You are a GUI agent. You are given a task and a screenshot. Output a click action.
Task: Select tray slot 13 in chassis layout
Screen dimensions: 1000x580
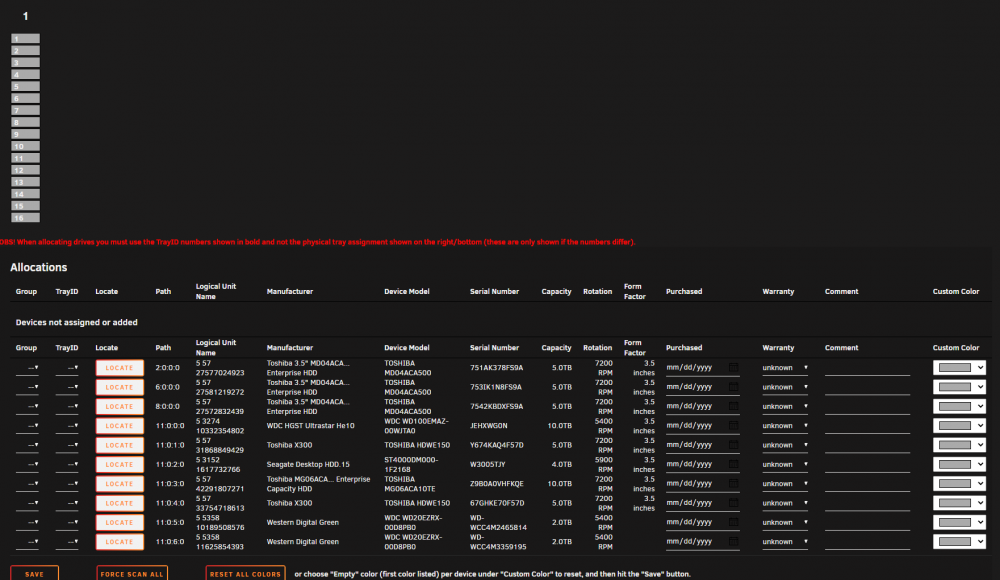point(26,182)
